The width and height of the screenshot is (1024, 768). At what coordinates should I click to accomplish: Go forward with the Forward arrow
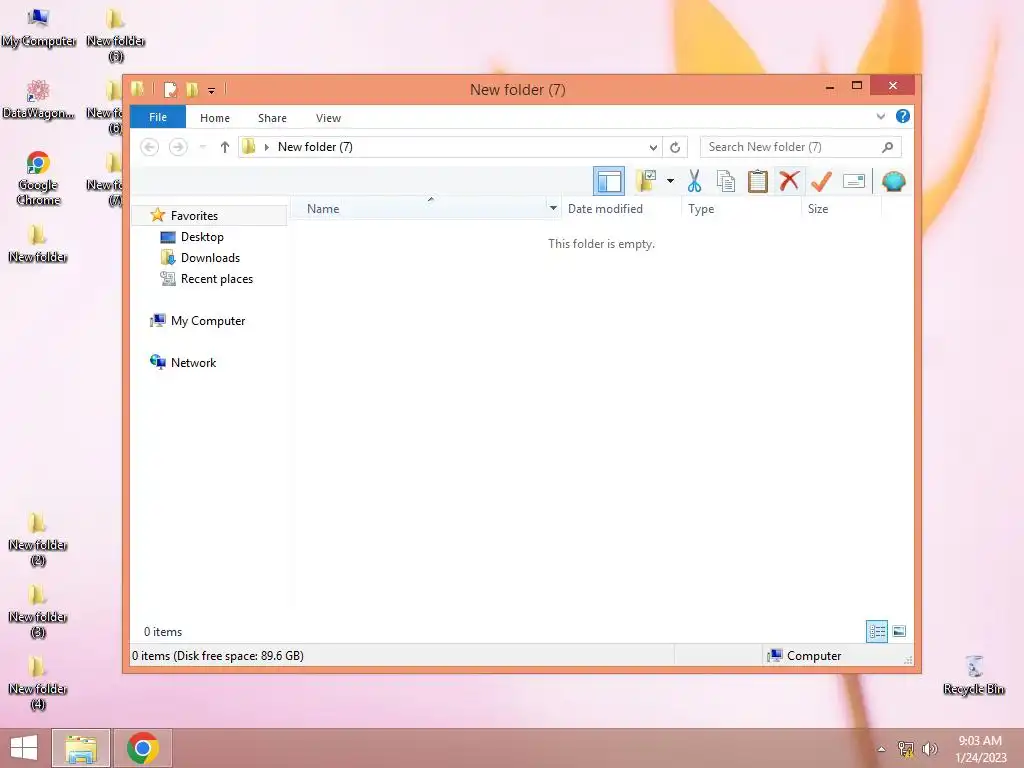[178, 147]
